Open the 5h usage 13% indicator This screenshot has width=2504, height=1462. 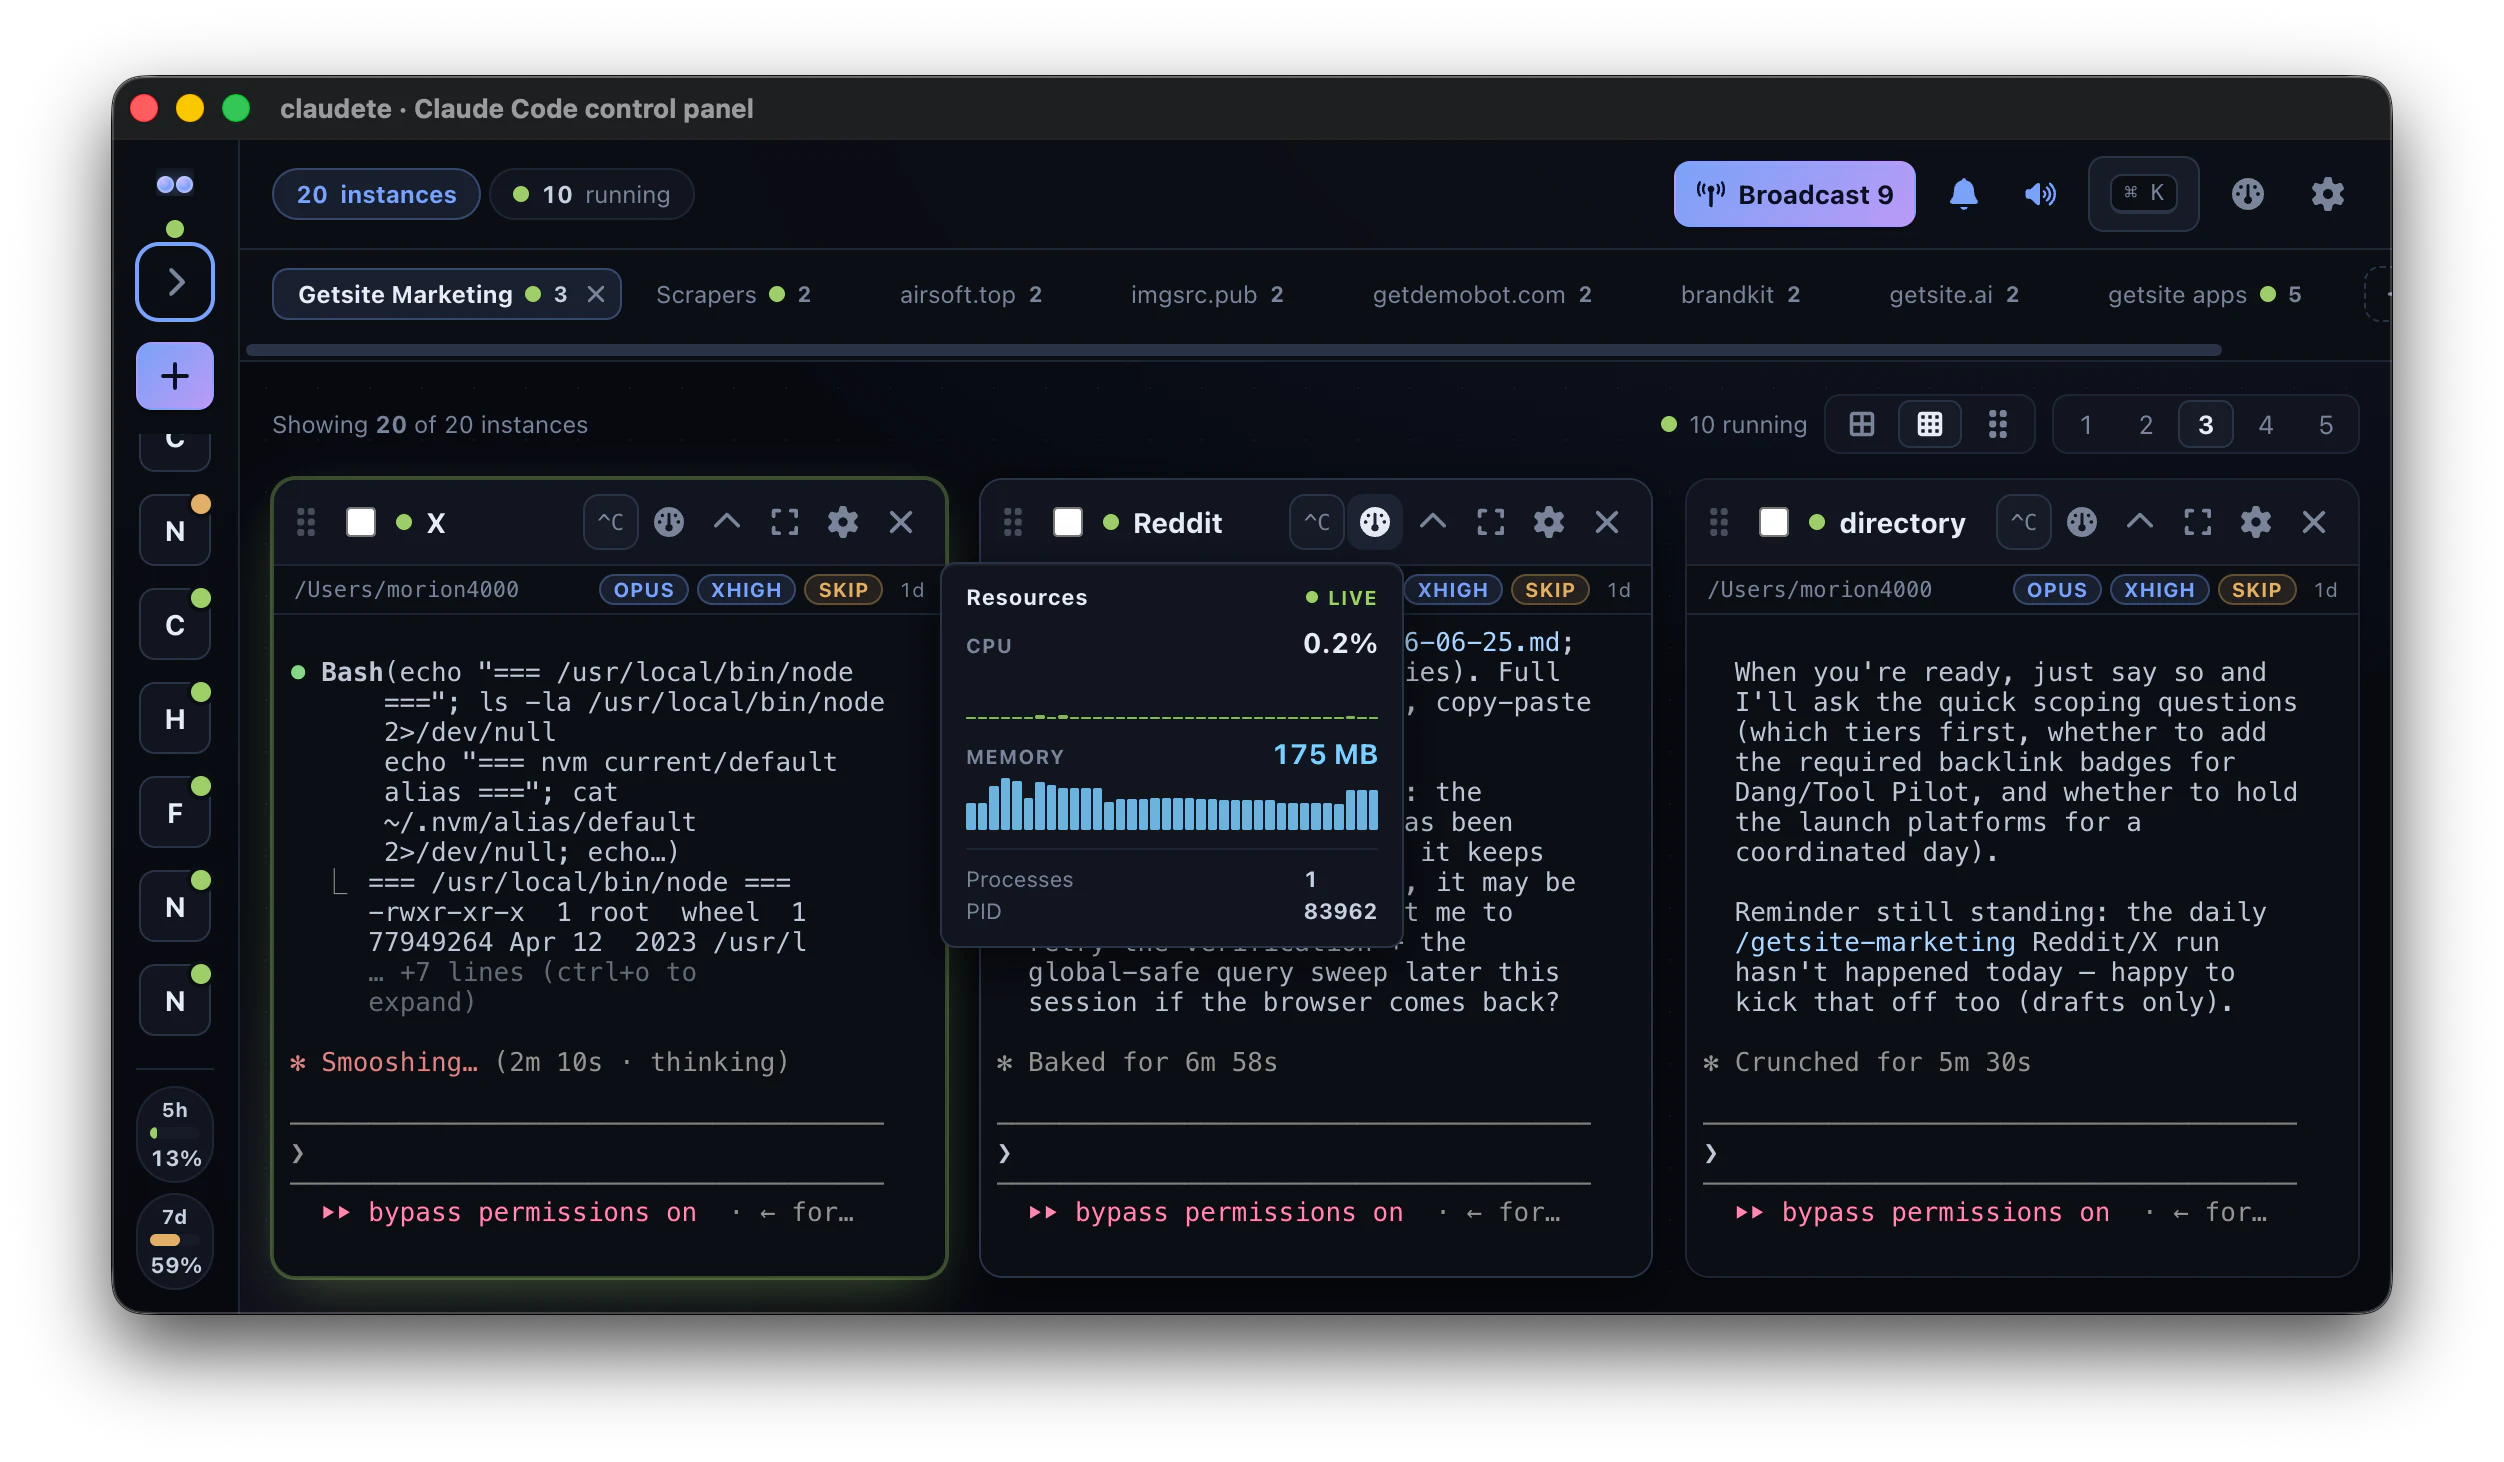[x=175, y=1134]
